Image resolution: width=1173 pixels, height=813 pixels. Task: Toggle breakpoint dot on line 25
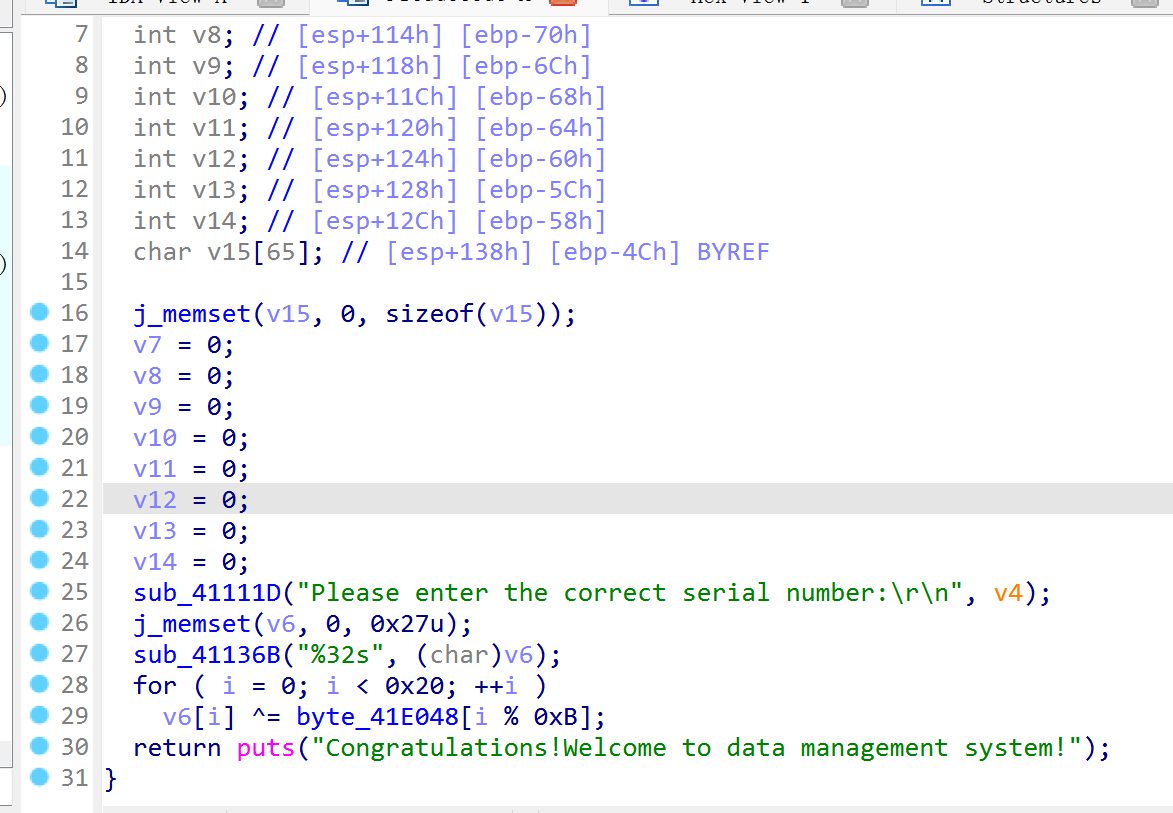[x=40, y=592]
